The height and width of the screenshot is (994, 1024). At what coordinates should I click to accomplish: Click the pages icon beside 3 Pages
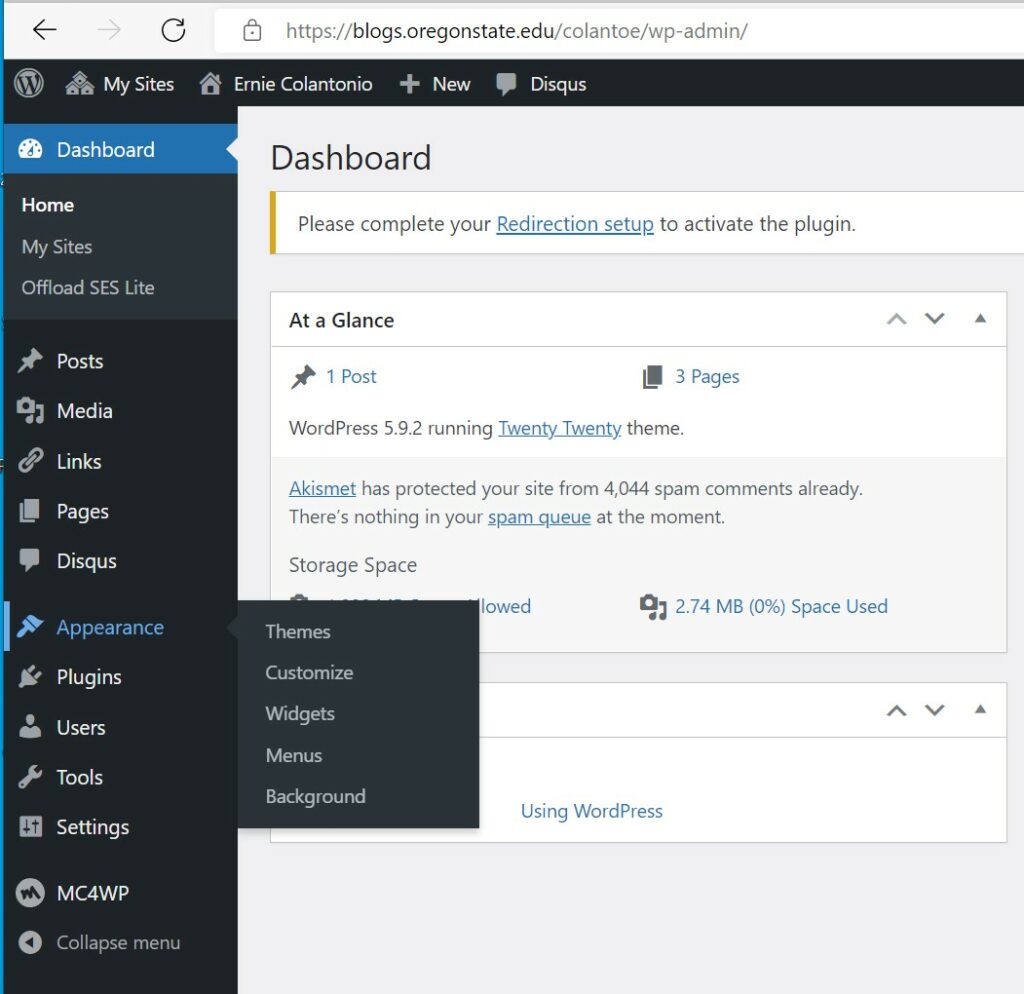pyautogui.click(x=652, y=377)
